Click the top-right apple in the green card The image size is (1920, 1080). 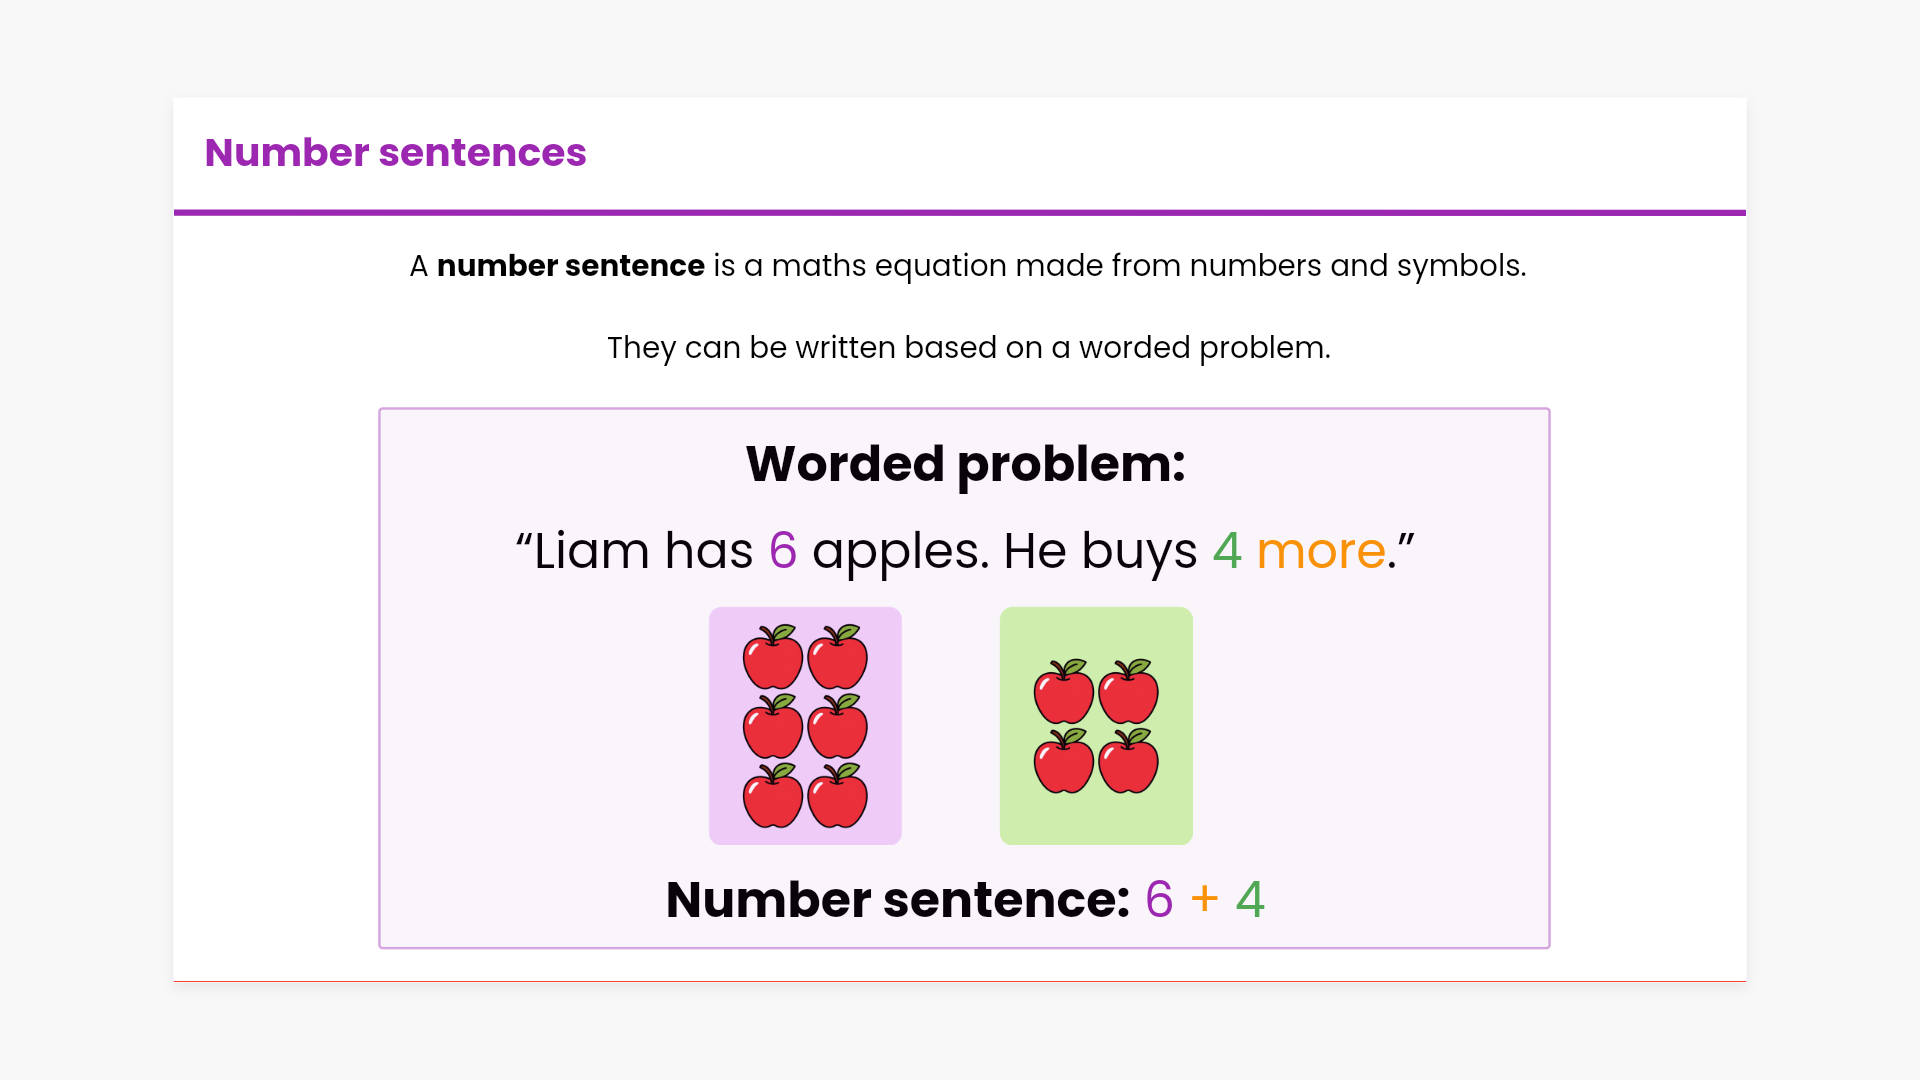pyautogui.click(x=1129, y=692)
